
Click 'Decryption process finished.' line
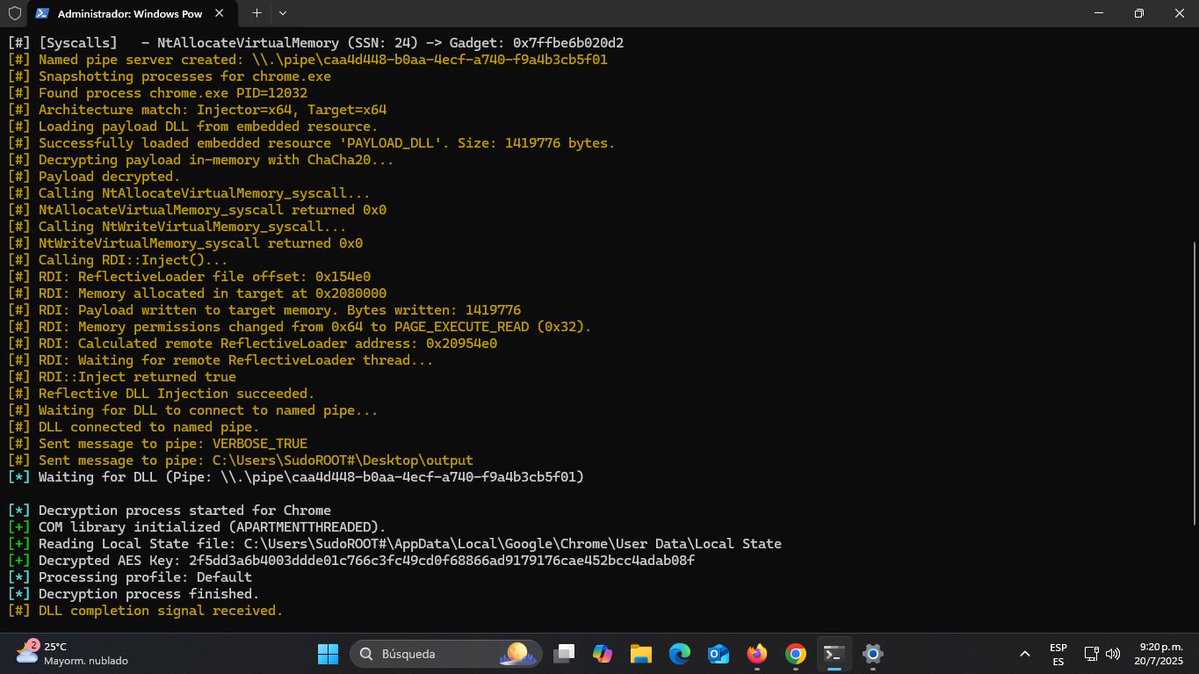pos(134,594)
